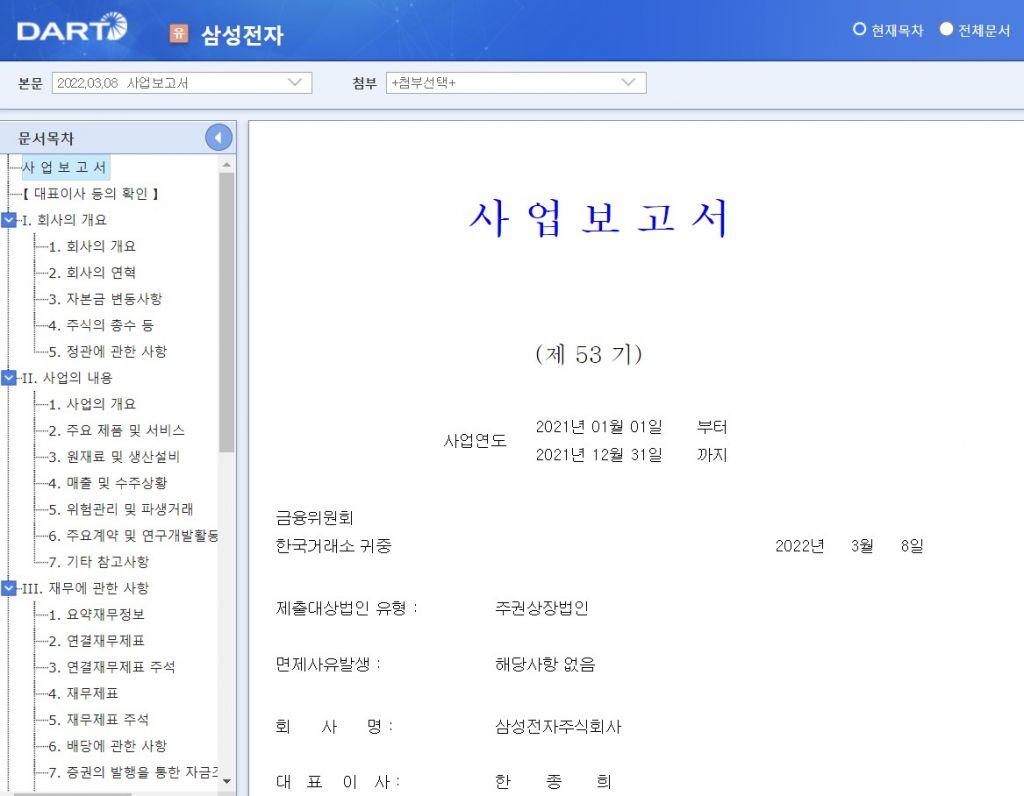Collapse the III. 재무에 관한 사항 section

tap(9, 588)
